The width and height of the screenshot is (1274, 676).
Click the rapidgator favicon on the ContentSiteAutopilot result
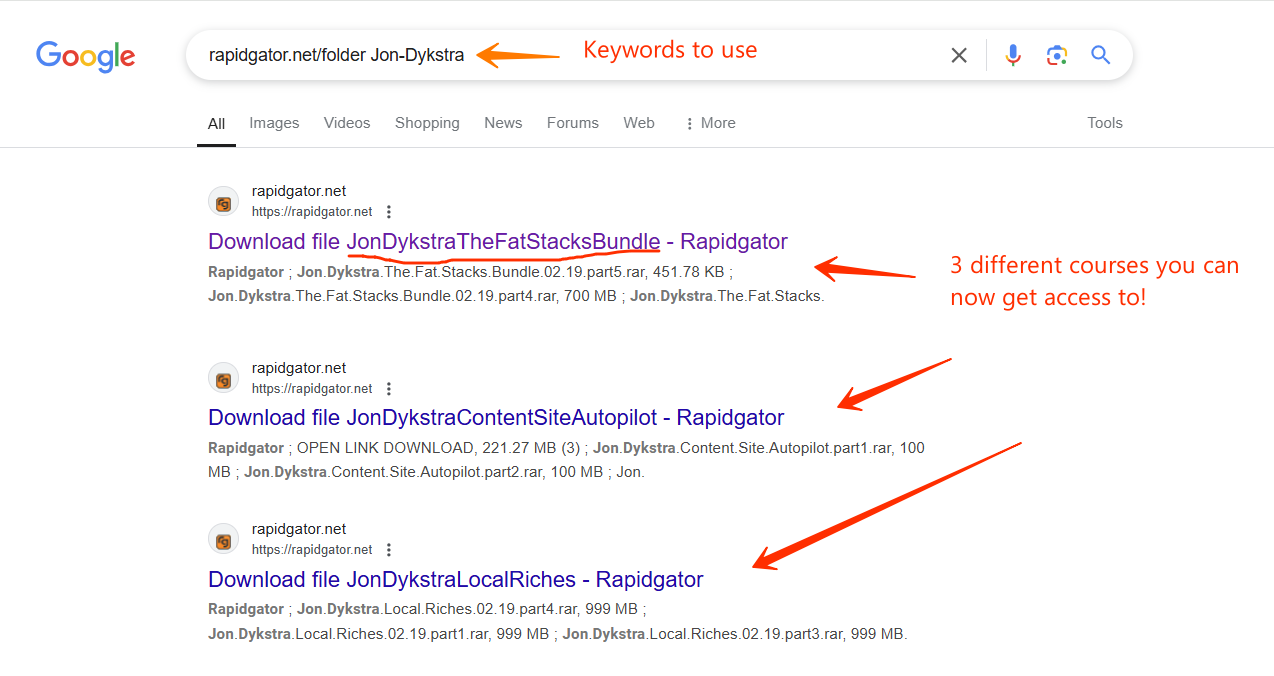coord(224,379)
